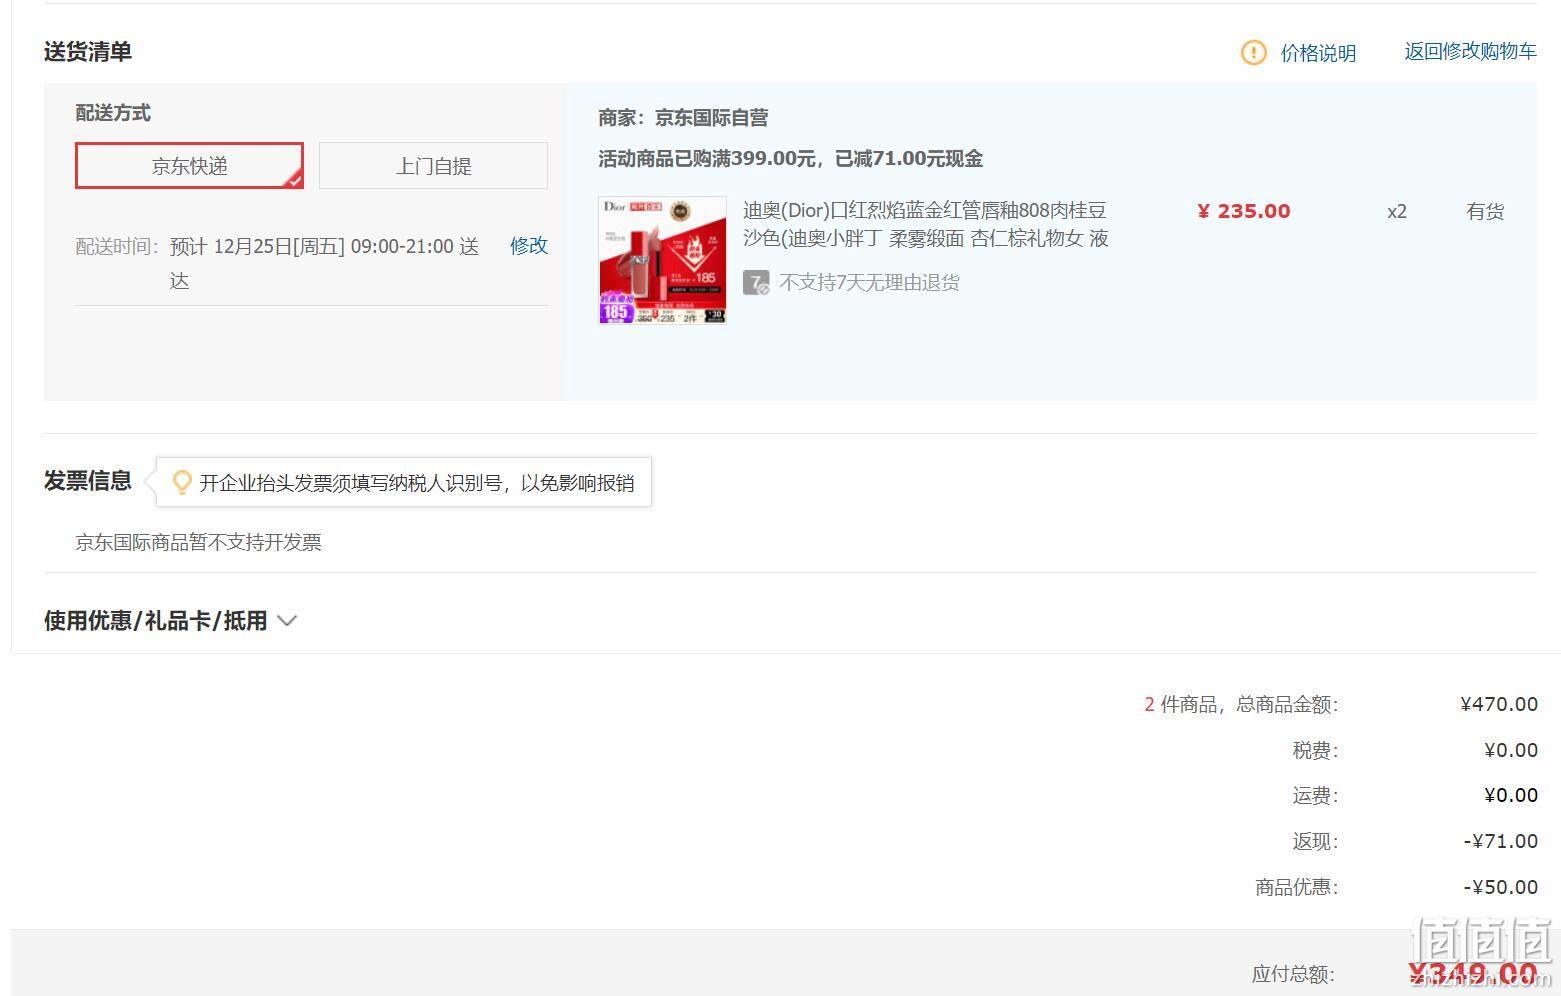
Task: Click the 商品优惠 value -¥50.00
Action: pos(1501,887)
